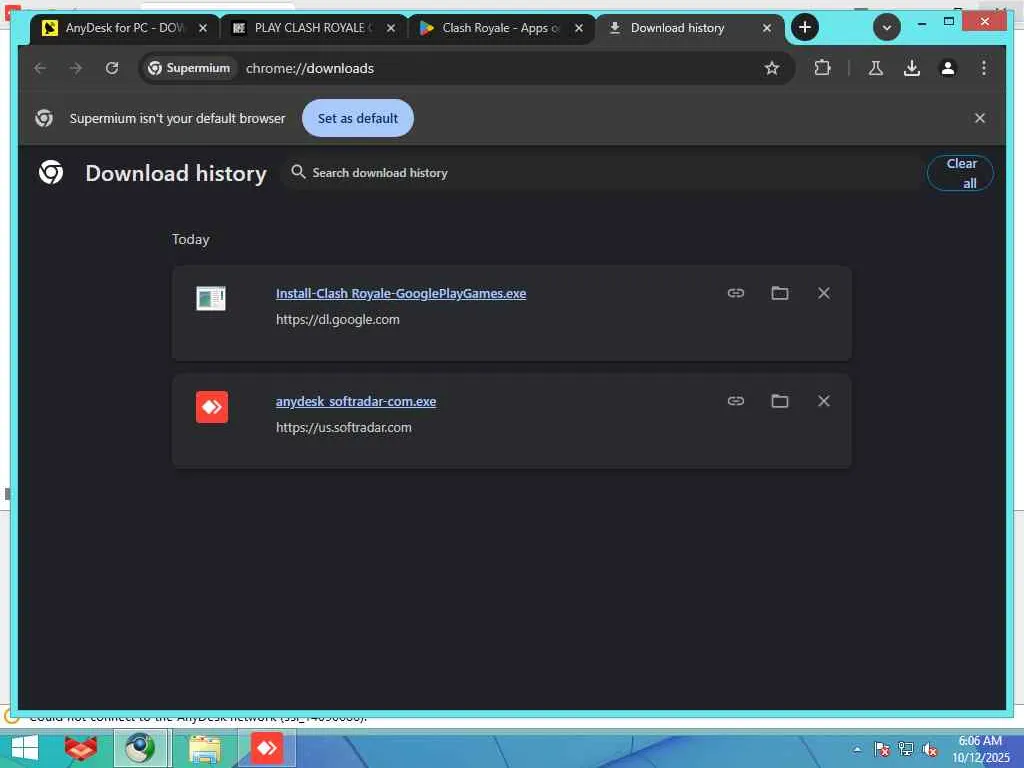Open the three-dot browser menu
Screen dimensions: 1024x768
coord(984,68)
